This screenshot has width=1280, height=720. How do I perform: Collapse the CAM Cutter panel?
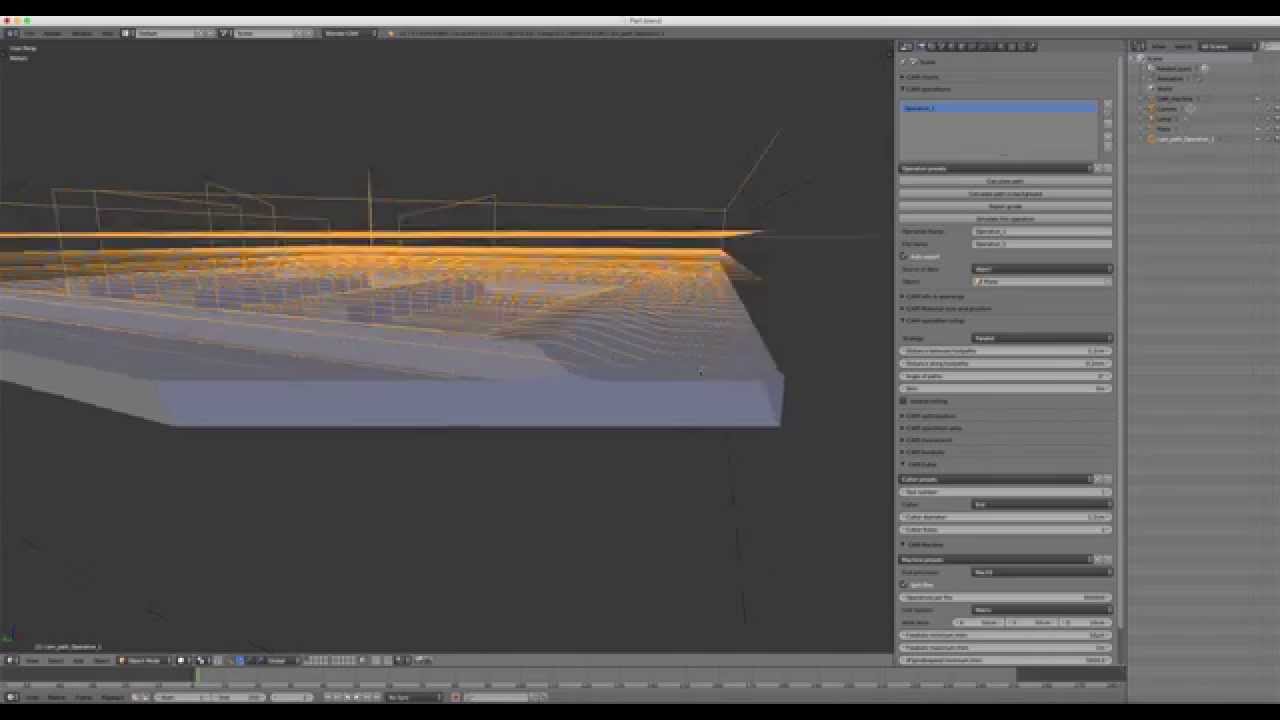tap(921, 465)
